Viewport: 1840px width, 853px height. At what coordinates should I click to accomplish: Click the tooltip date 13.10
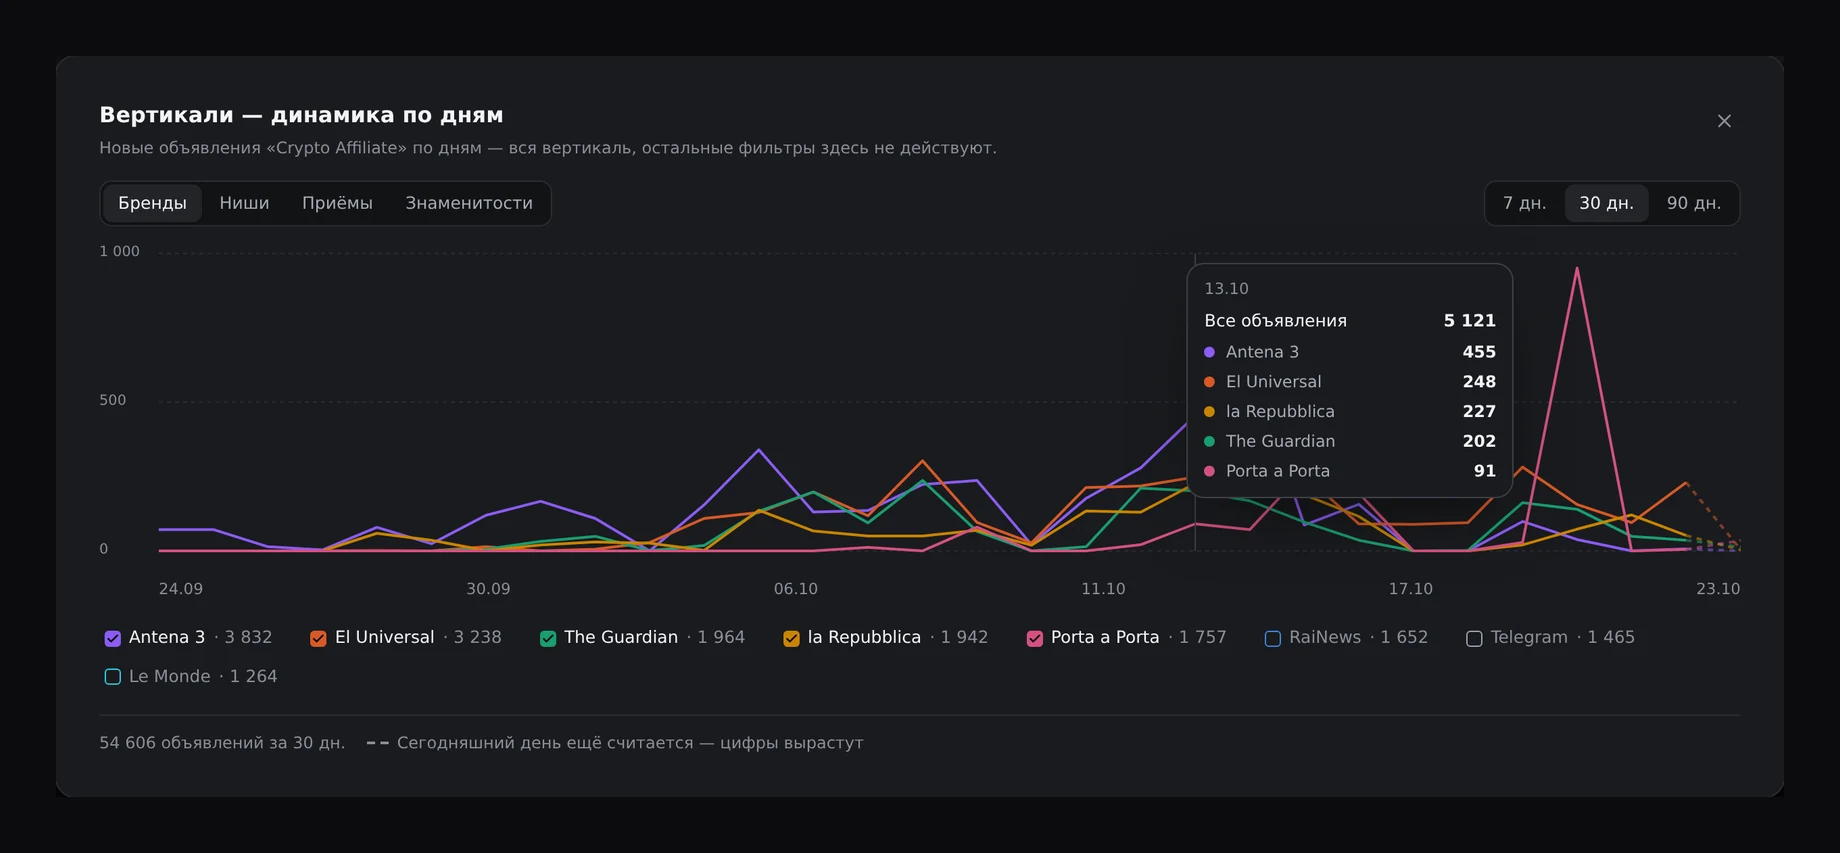[1226, 289]
